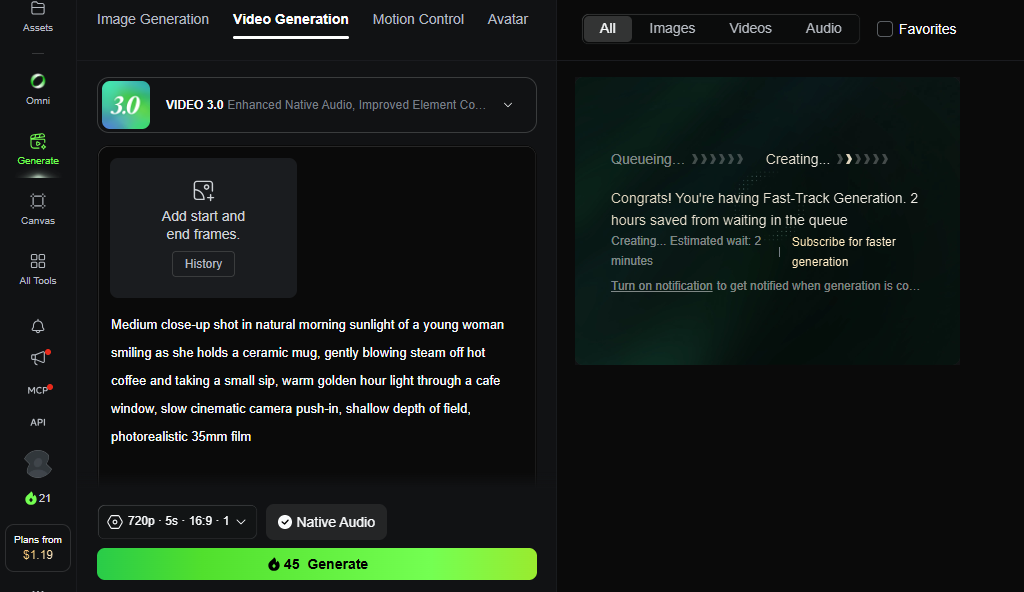Click the Creating progress indicator
Viewport: 1024px width, 592px height.
pos(827,159)
